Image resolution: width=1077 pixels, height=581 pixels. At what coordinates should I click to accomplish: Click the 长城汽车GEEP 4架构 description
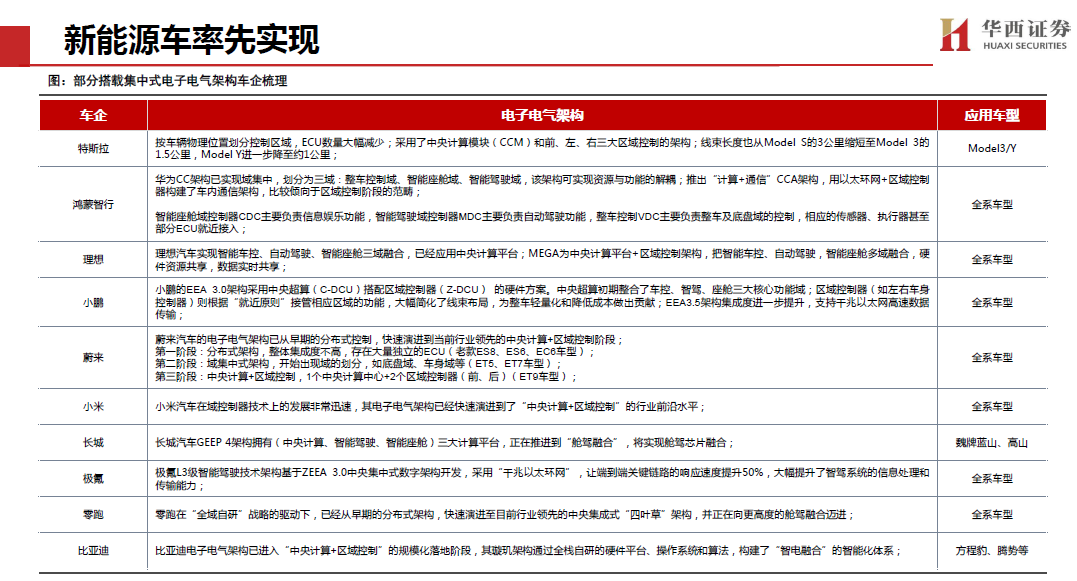[x=444, y=443]
